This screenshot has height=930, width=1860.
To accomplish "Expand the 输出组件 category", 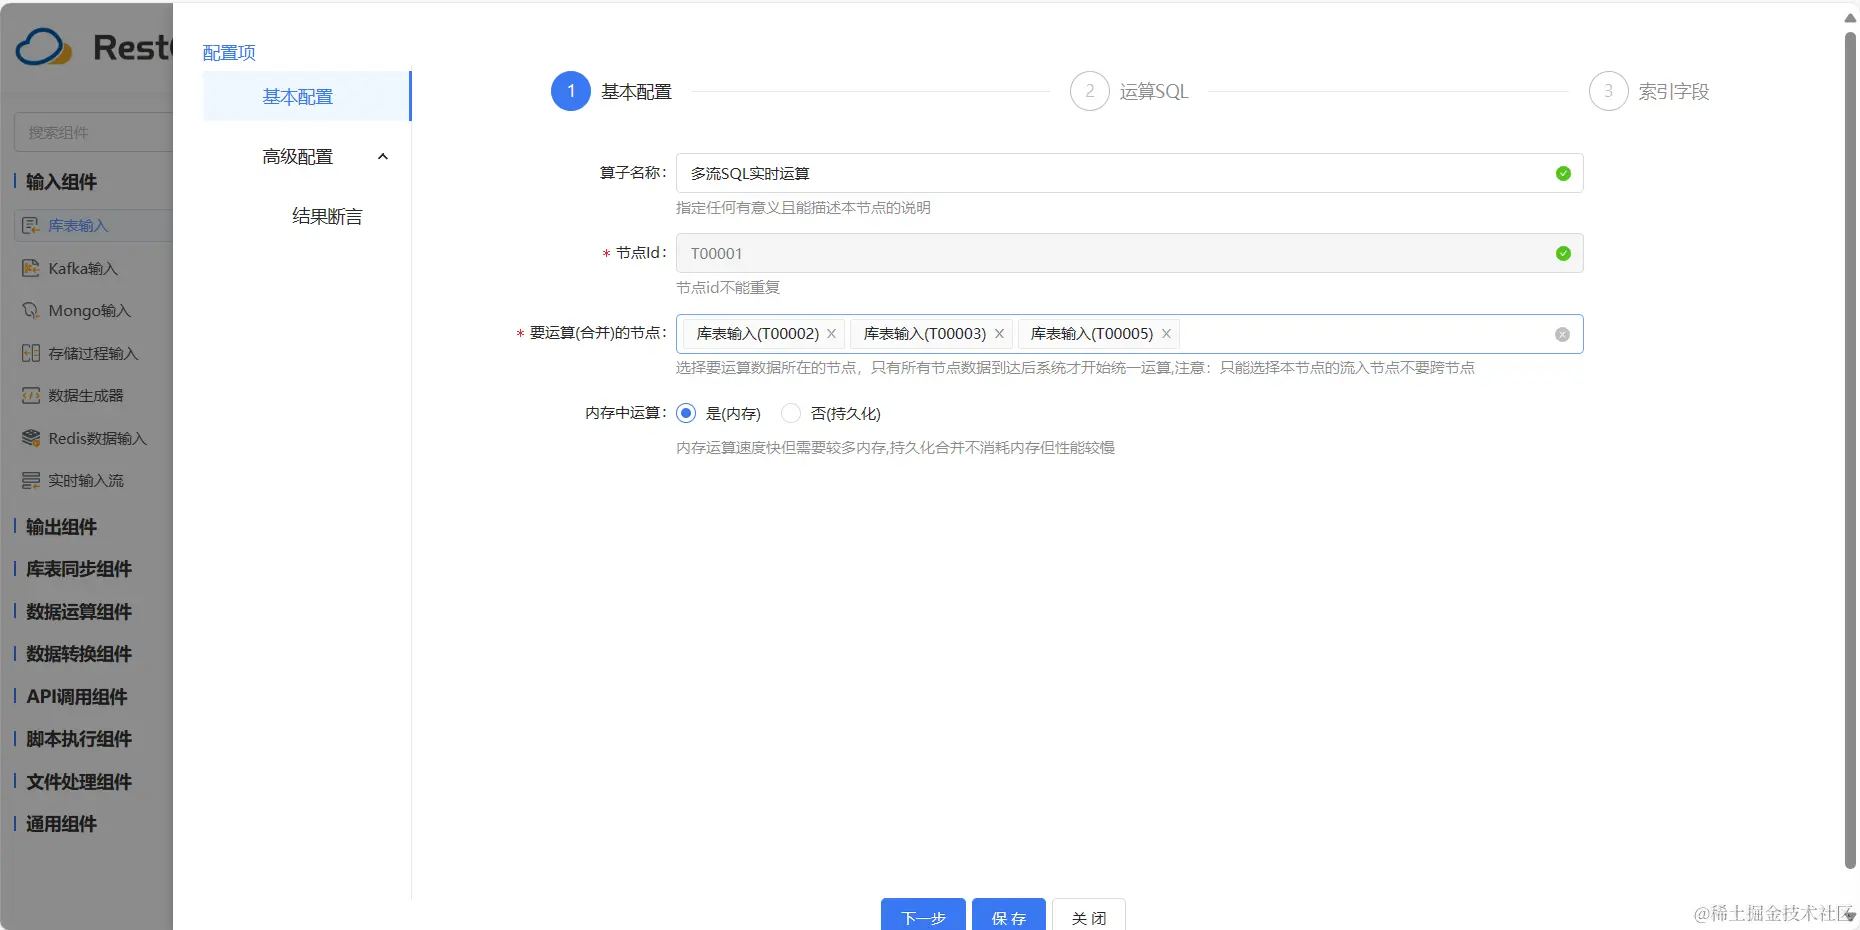I will [x=61, y=527].
